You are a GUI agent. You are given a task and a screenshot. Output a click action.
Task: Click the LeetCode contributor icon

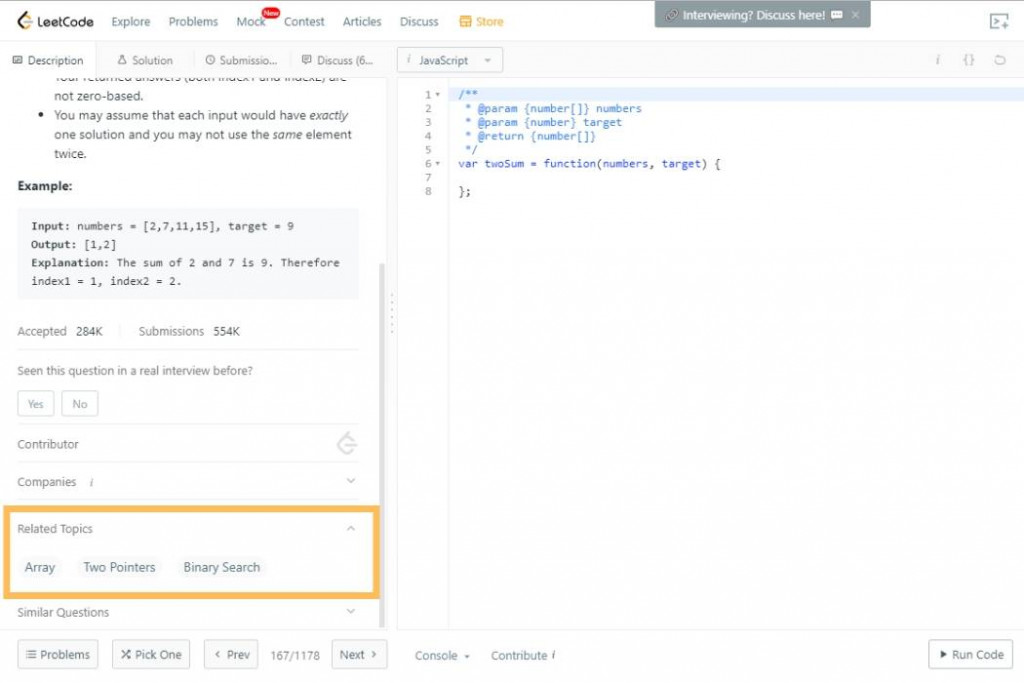click(x=347, y=443)
